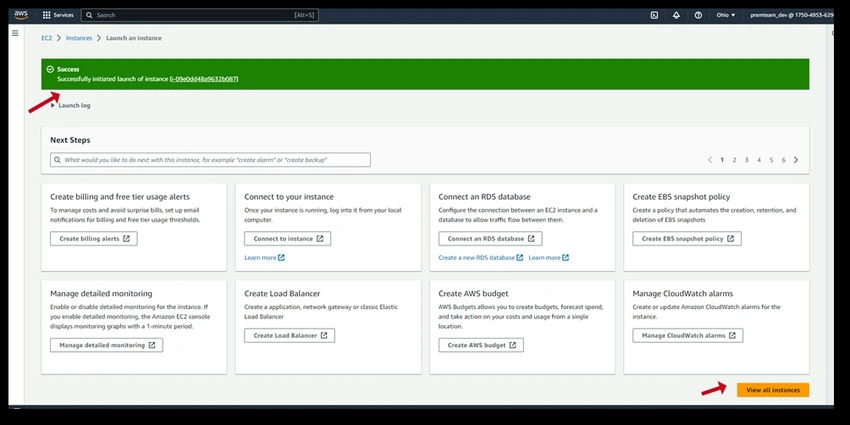Click Create EBS snapshot policy button
850x425 pixels.
point(687,239)
